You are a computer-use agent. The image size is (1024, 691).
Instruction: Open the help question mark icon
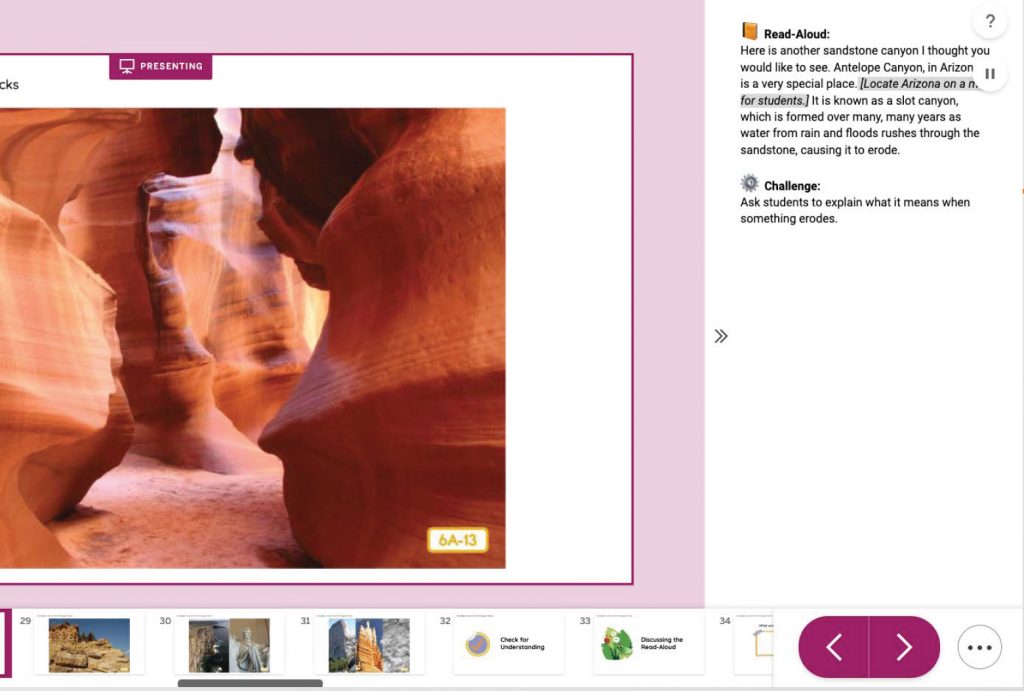[990, 20]
